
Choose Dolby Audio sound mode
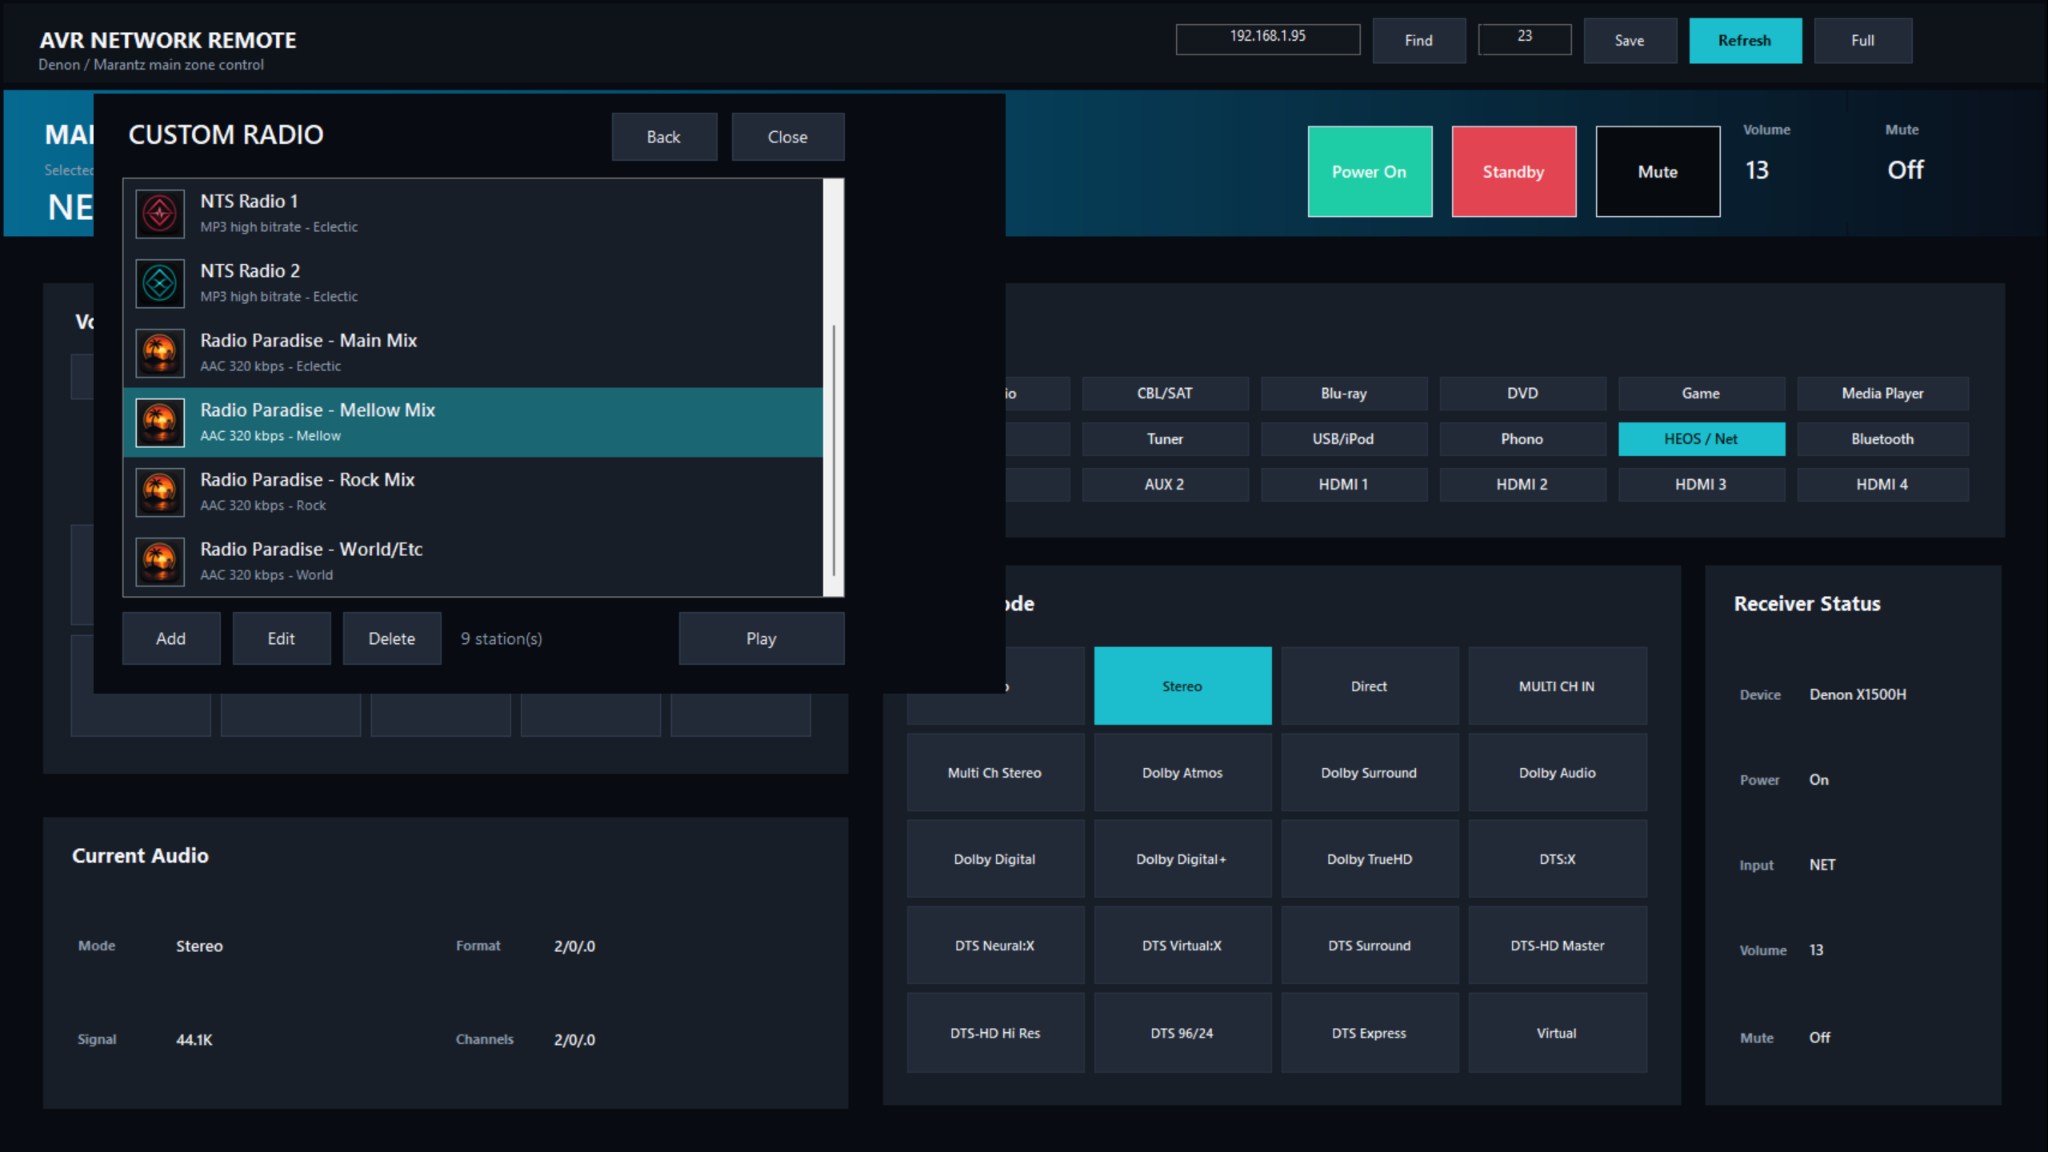1558,773
